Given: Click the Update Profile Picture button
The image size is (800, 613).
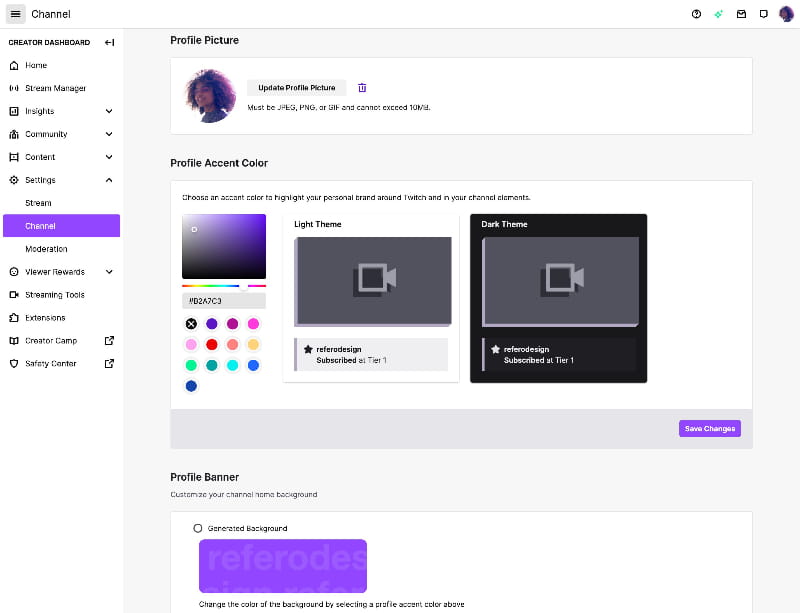Looking at the screenshot, I should [x=296, y=87].
